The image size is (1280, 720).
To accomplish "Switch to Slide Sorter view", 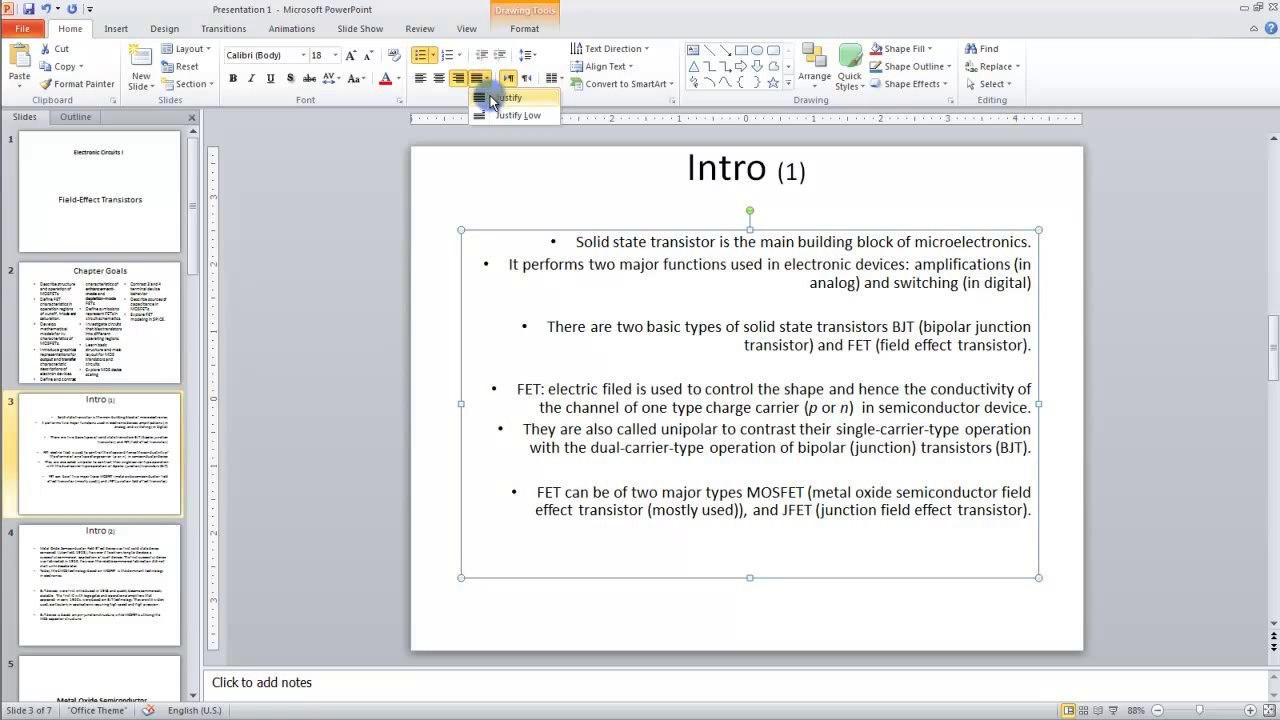I will pyautogui.click(x=1083, y=710).
